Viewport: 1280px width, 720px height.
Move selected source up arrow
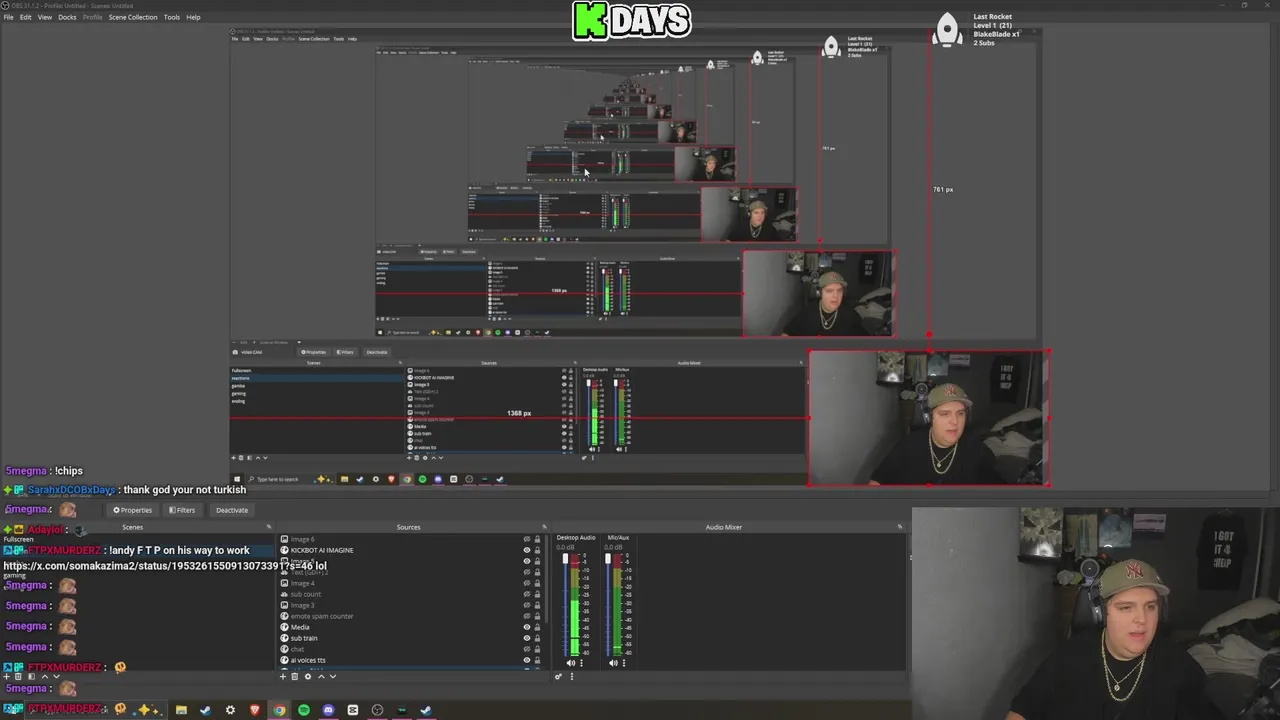coord(321,676)
